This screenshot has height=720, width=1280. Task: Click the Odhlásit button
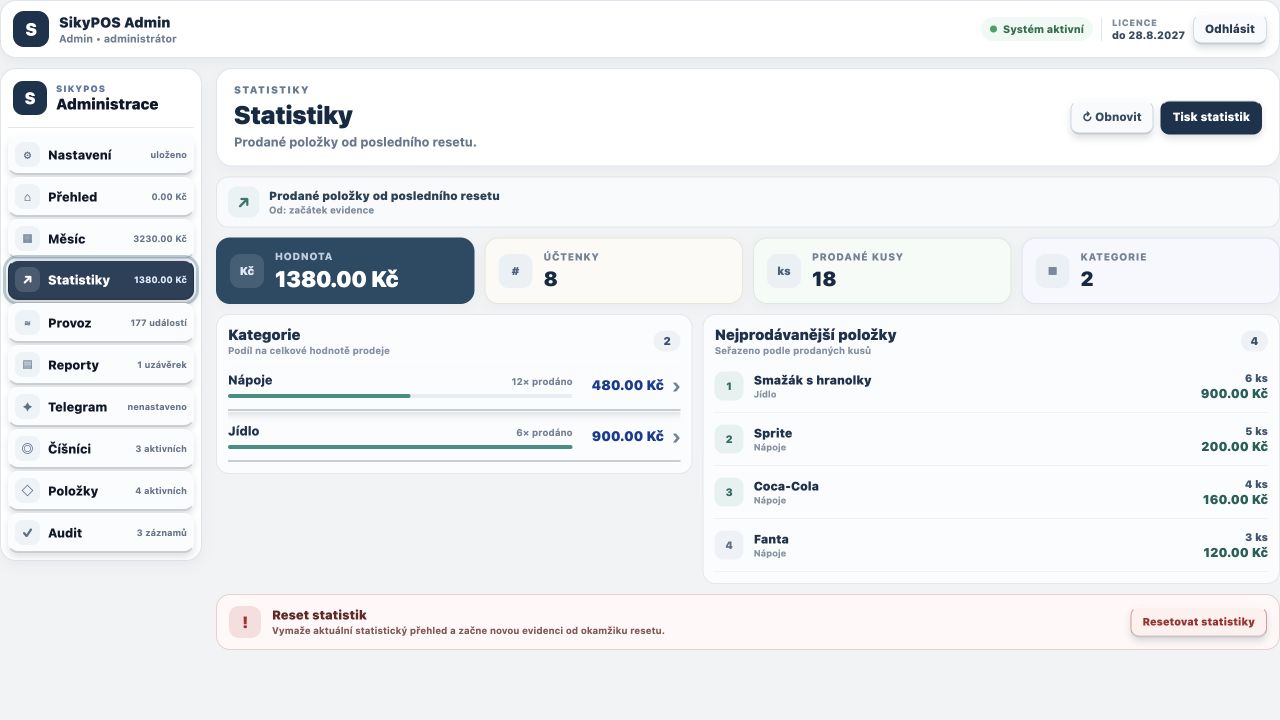(x=1230, y=29)
